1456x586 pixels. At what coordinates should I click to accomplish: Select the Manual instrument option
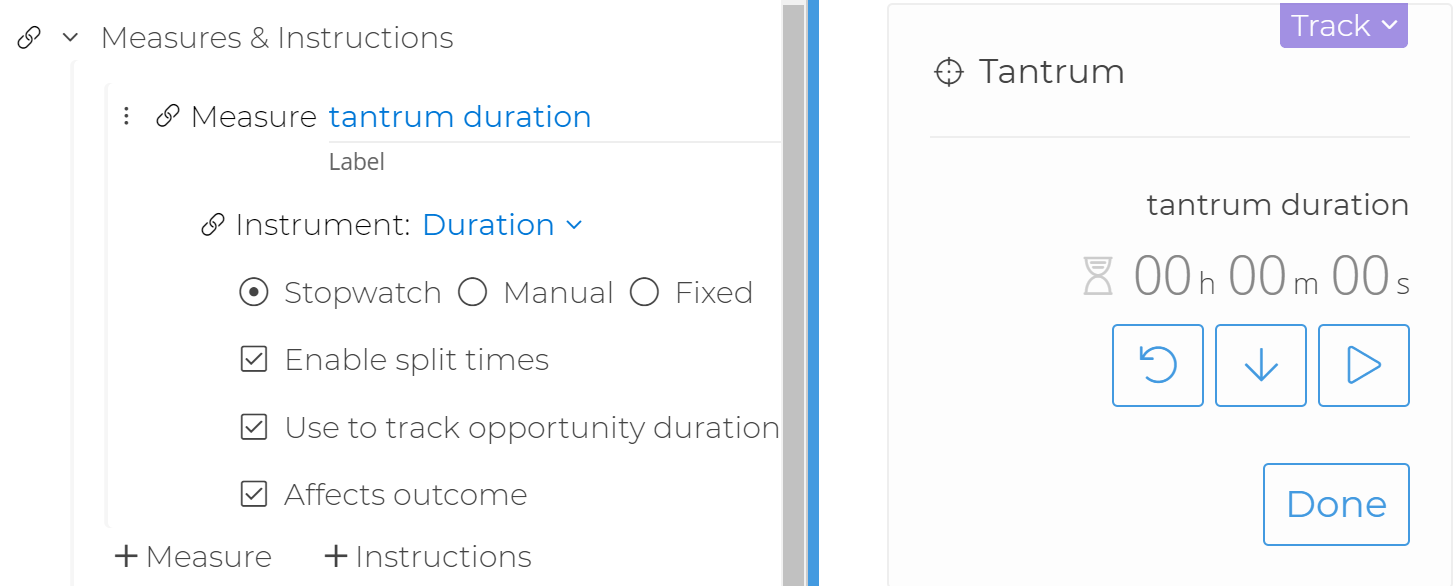(x=472, y=292)
